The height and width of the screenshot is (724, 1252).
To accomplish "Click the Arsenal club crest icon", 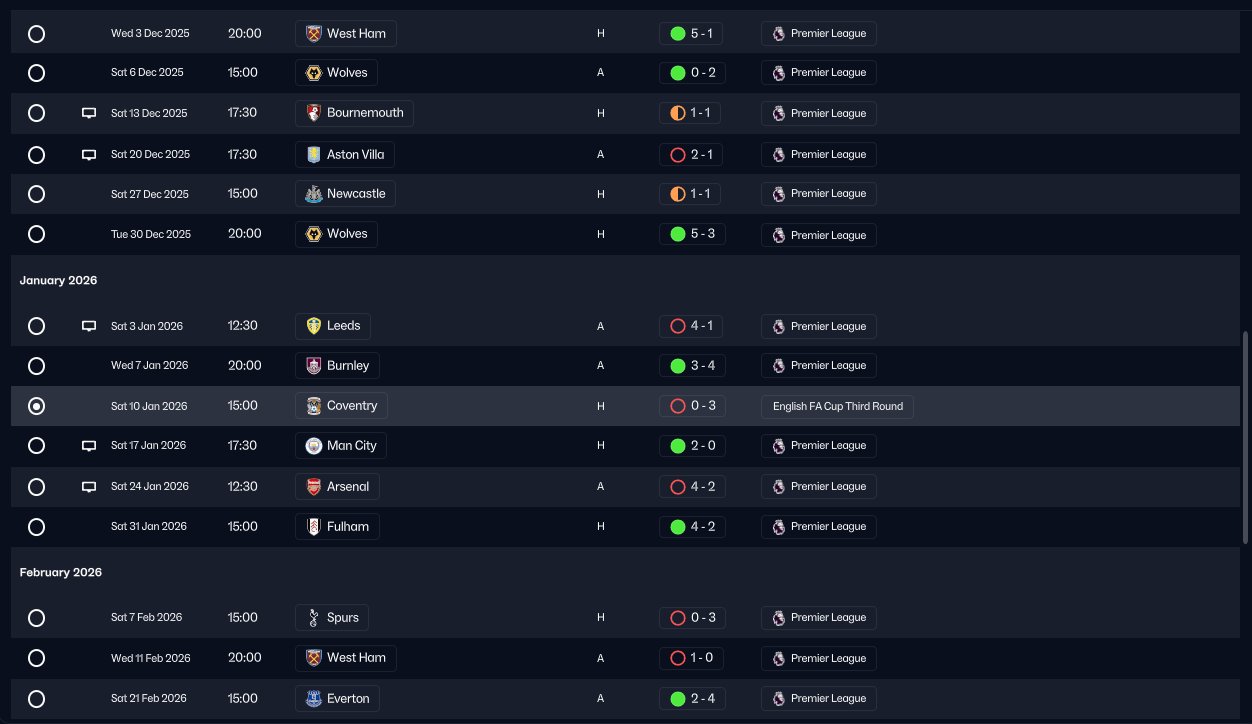I will click(x=314, y=487).
